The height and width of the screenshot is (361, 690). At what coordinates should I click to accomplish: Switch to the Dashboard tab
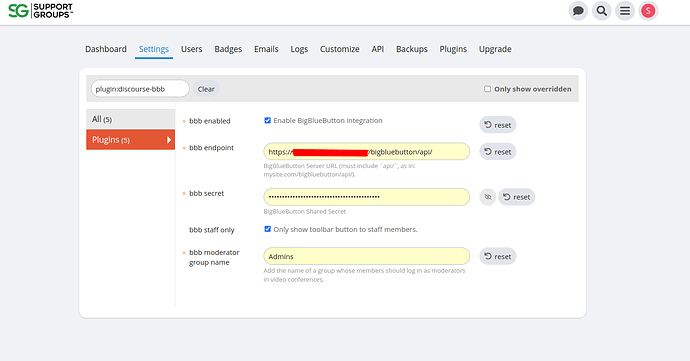click(106, 49)
